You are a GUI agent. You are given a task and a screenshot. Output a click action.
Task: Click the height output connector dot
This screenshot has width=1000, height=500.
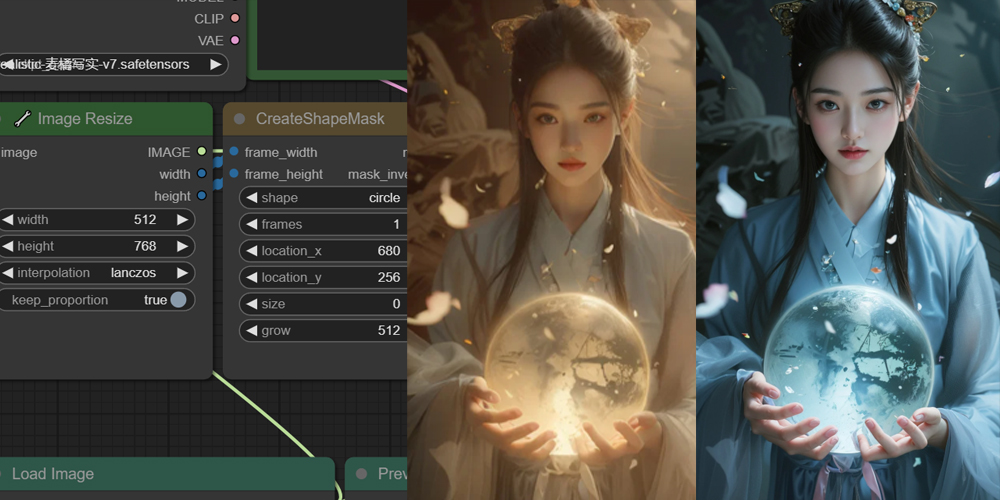(x=202, y=195)
